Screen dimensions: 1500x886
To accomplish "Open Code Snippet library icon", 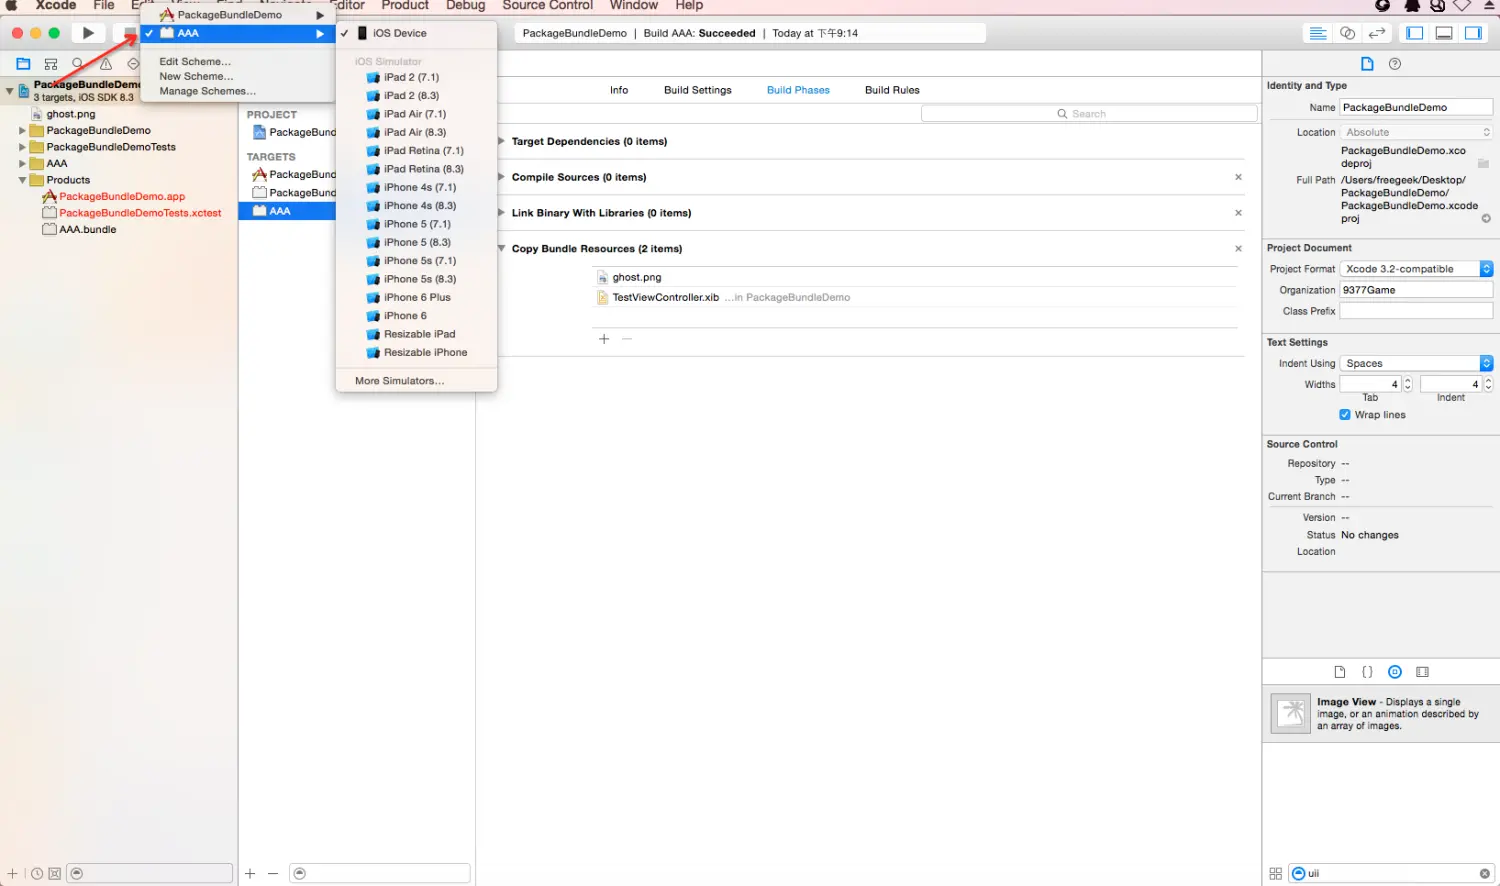I will pos(1367,672).
